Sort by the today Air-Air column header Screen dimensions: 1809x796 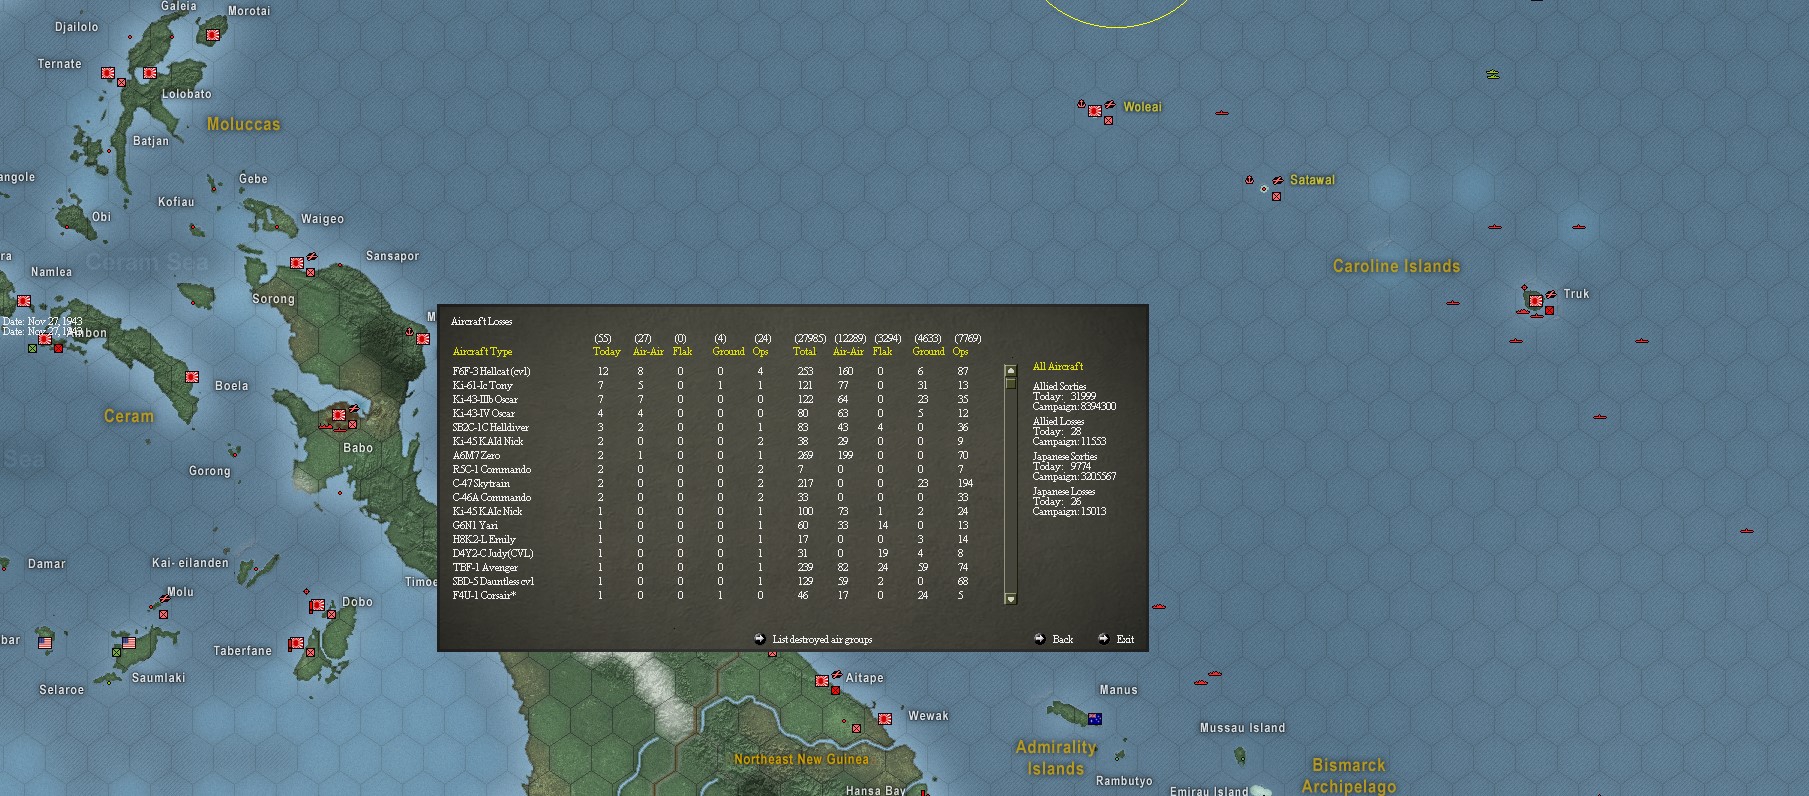pyautogui.click(x=648, y=351)
